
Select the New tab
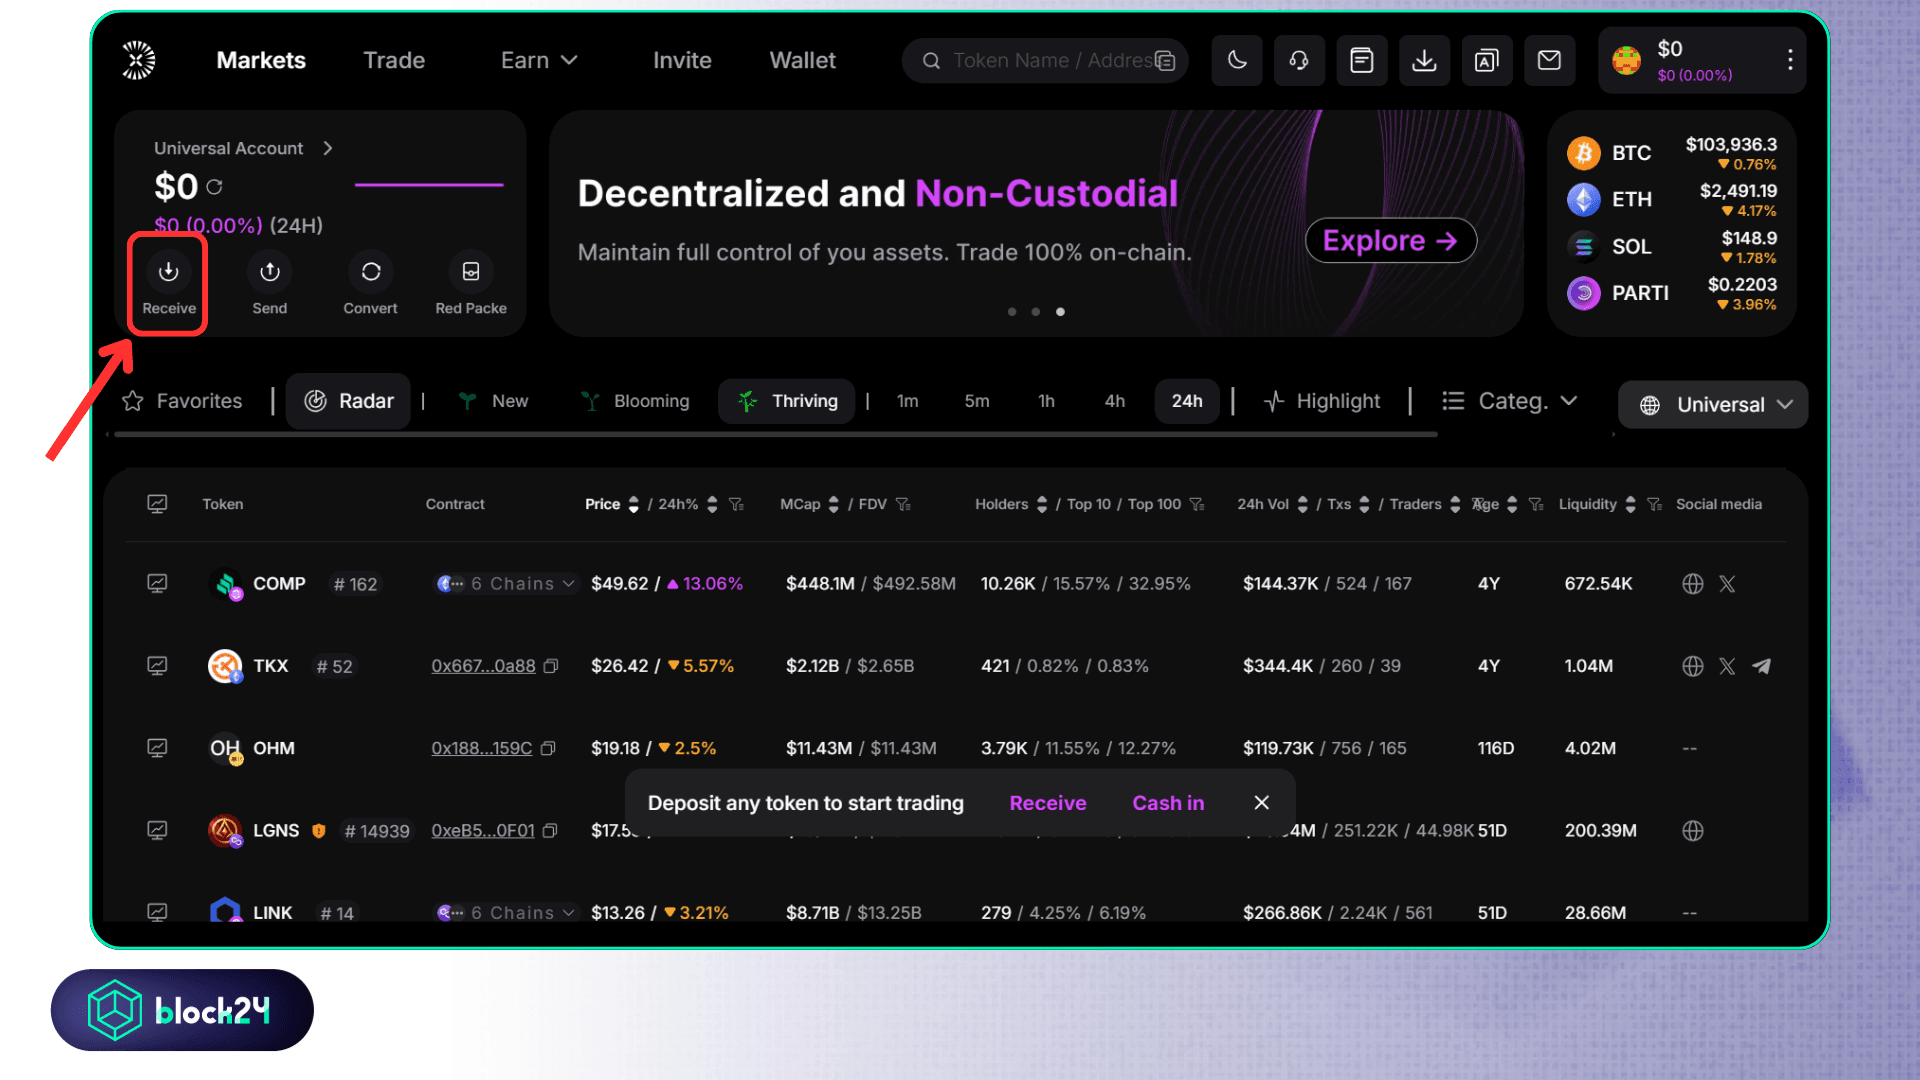[x=493, y=401]
